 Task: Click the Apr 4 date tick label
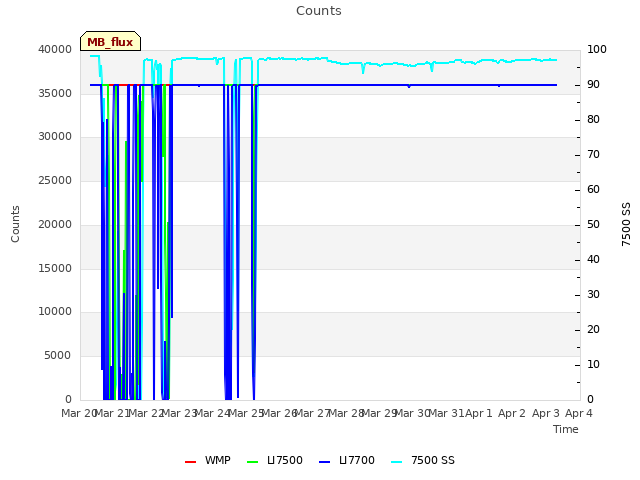(x=579, y=413)
